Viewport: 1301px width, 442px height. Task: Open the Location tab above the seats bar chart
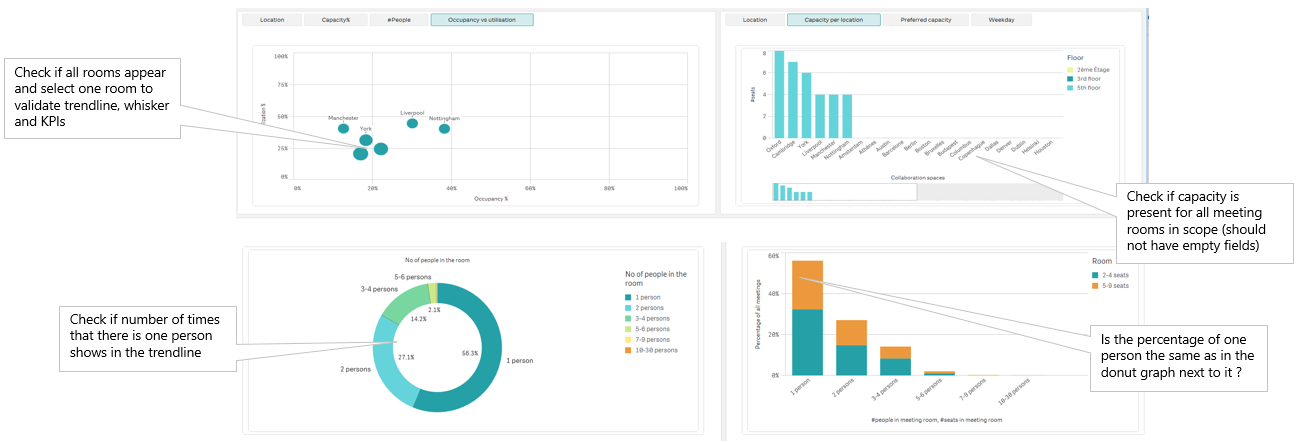[755, 20]
